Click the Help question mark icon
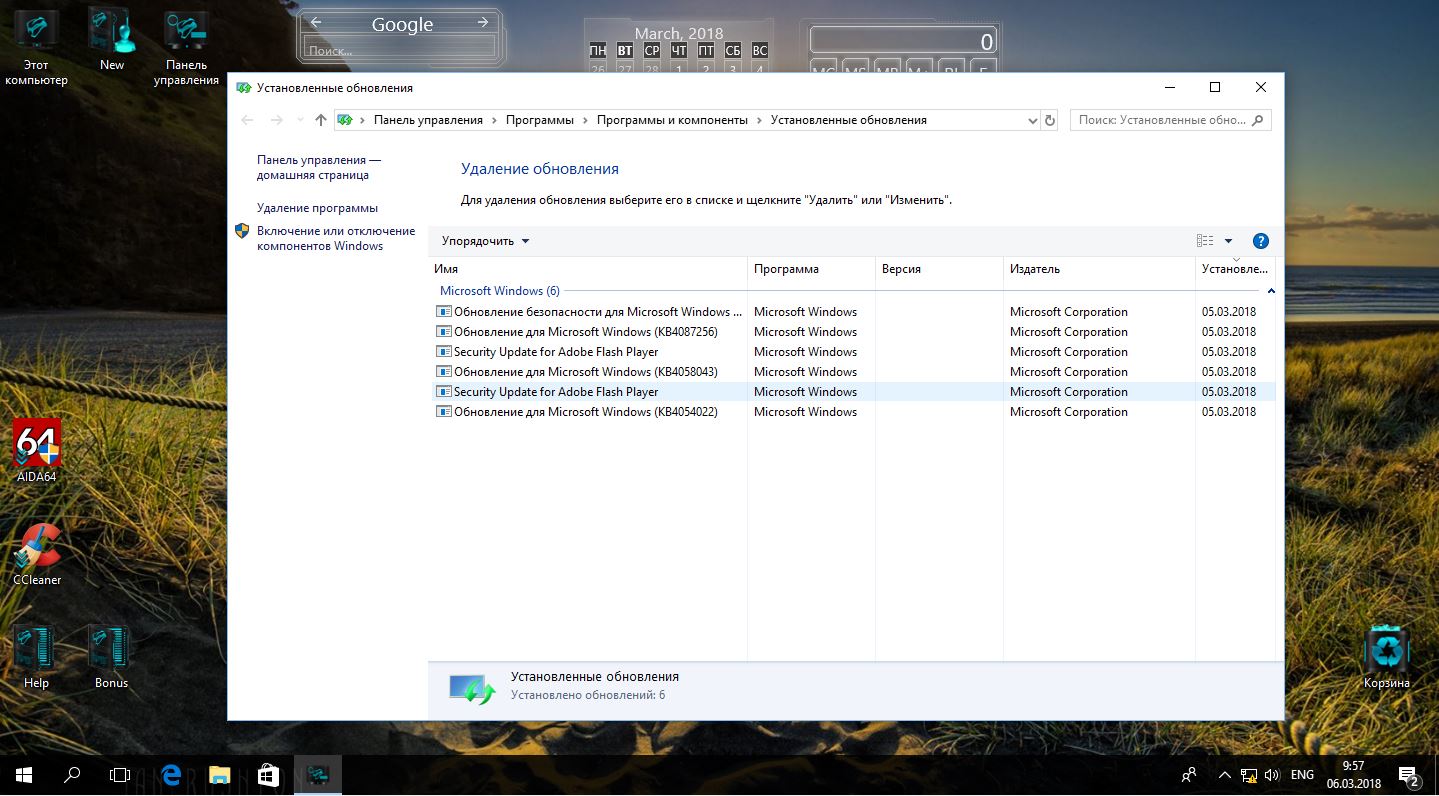The image size is (1439, 796). 1260,241
